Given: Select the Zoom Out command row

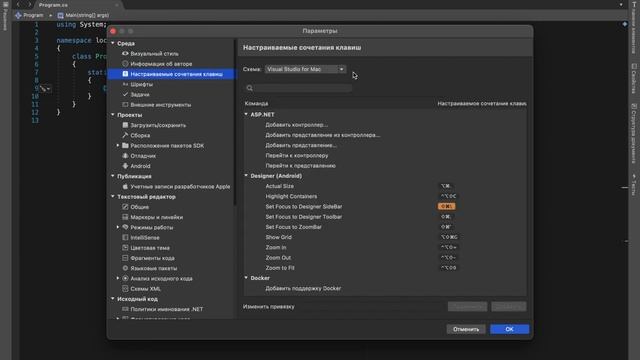Looking at the screenshot, I should coord(385,258).
